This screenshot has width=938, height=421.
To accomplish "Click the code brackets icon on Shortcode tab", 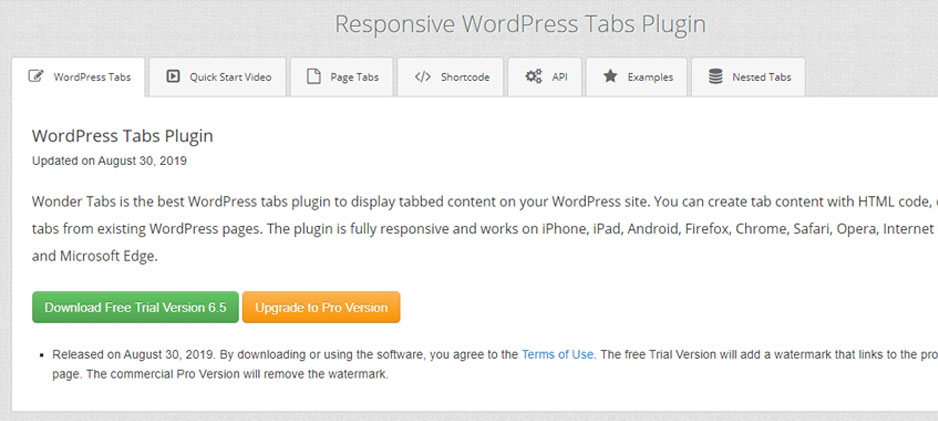I will pos(422,77).
